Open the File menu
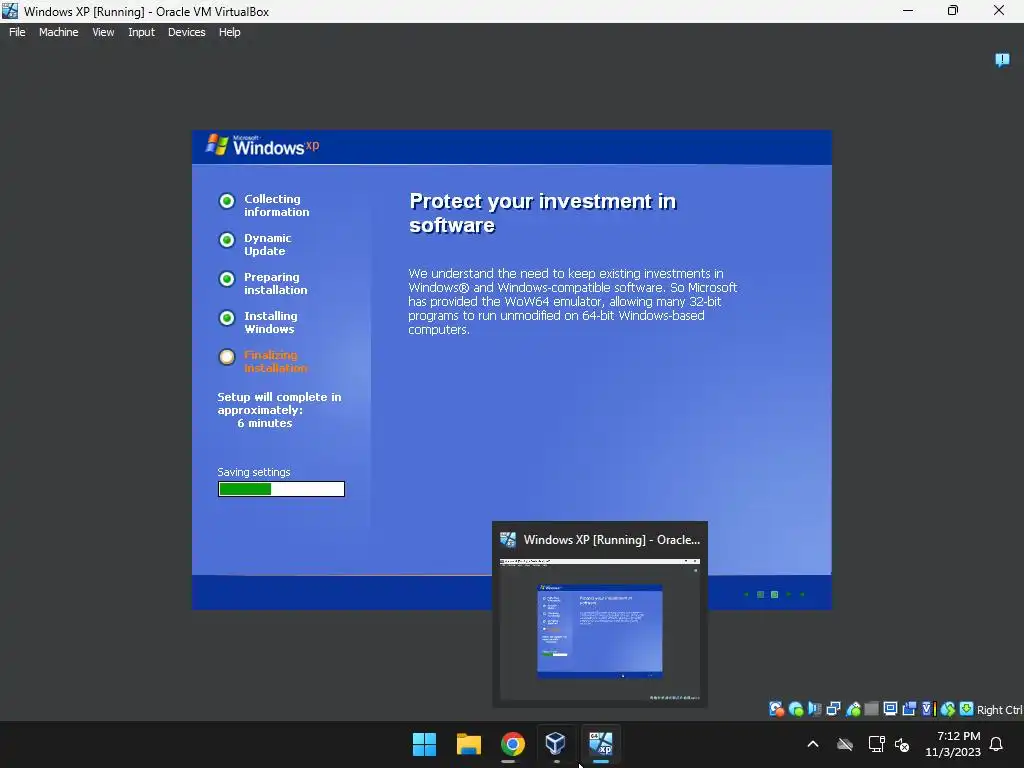 click(x=17, y=32)
